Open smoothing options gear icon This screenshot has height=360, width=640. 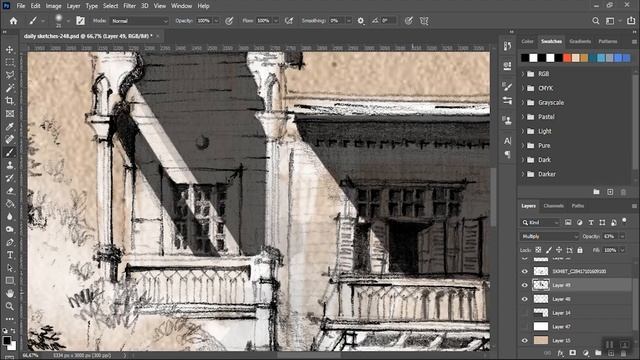361,21
